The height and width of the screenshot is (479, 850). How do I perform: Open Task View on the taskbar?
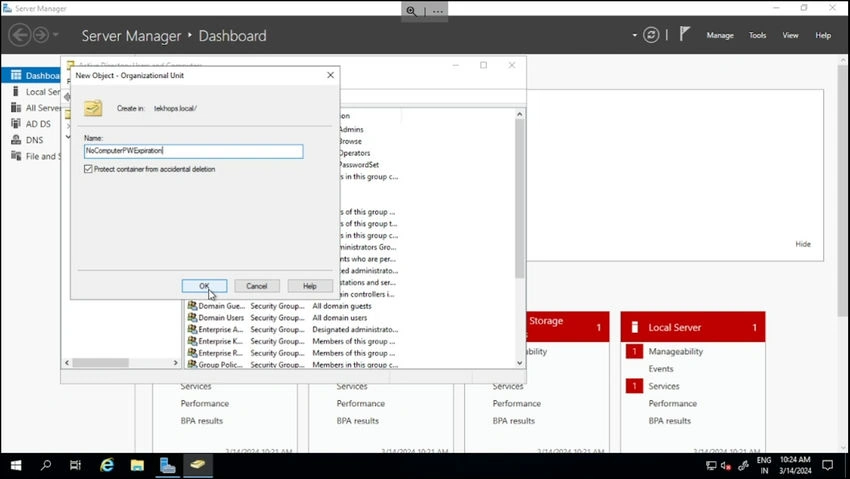(75, 465)
